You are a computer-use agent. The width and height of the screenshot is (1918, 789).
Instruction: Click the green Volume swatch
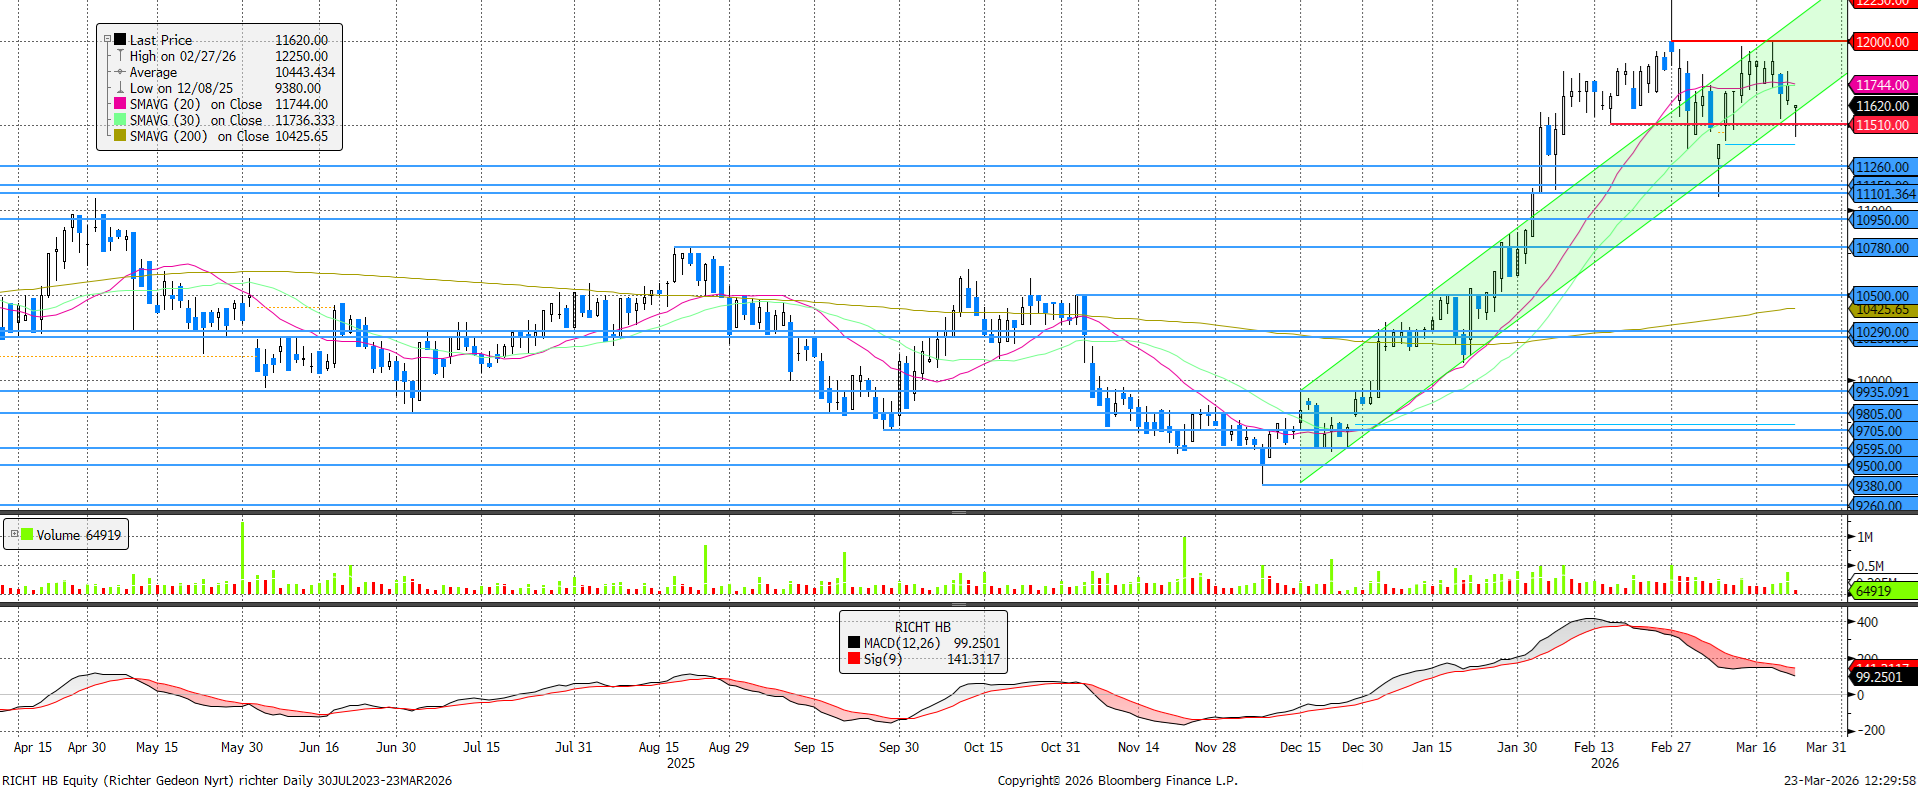[28, 535]
